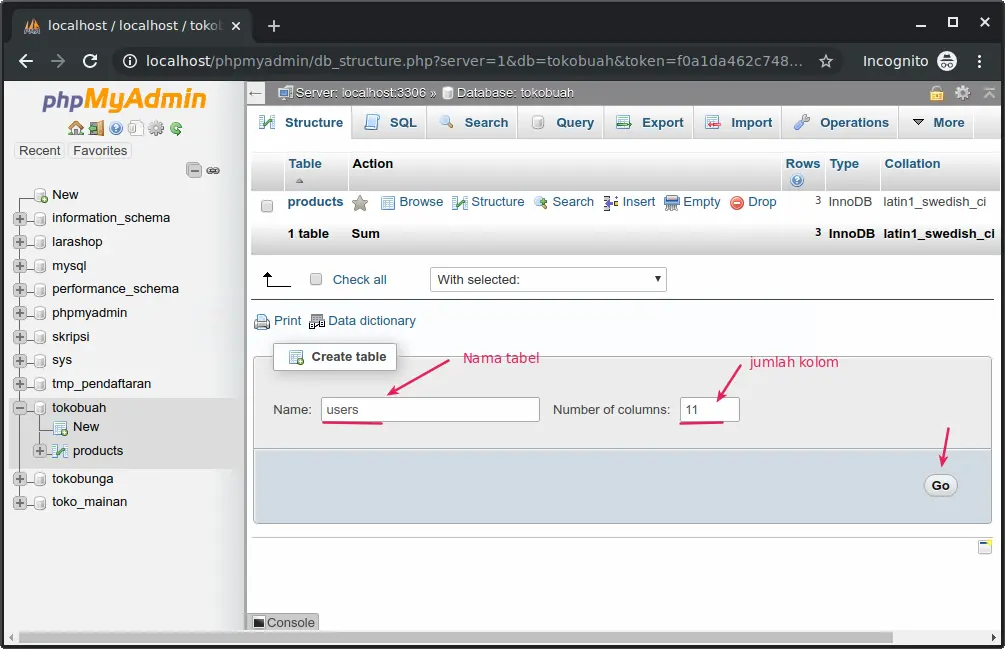Select toko_mainan database in tree
This screenshot has width=1005, height=649.
point(89,502)
